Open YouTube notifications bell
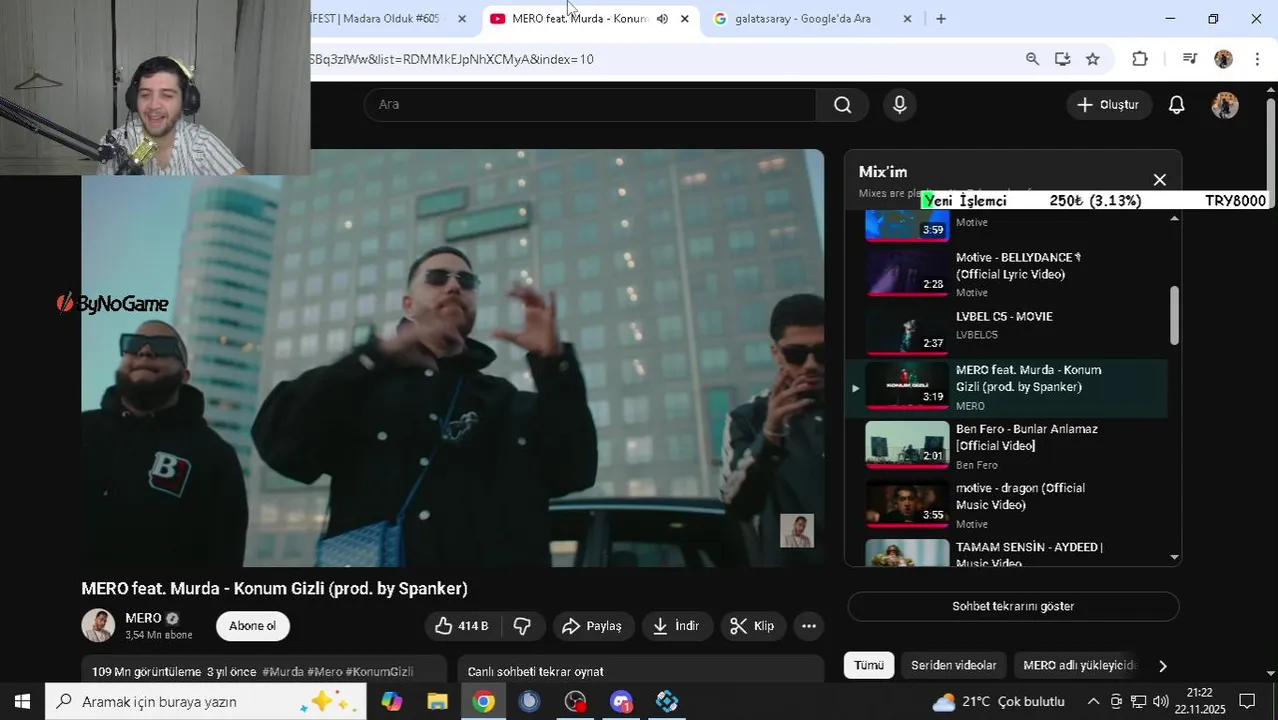1278x720 pixels. [1176, 105]
